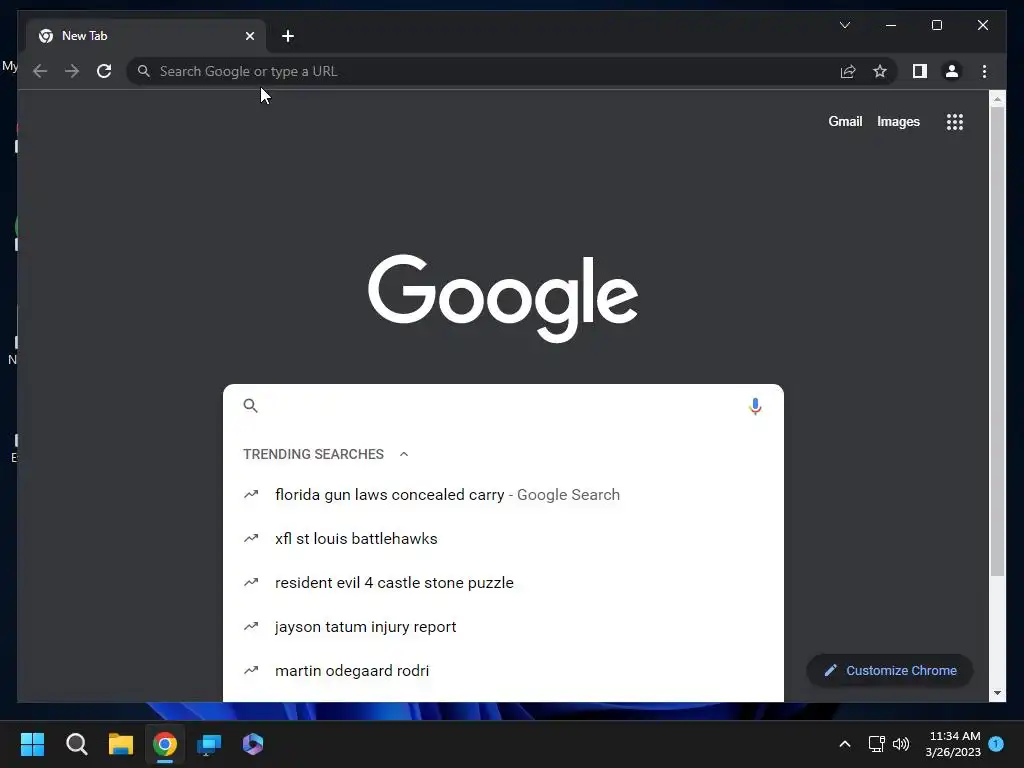Show hidden system tray icons
1024x768 pixels.
click(844, 744)
